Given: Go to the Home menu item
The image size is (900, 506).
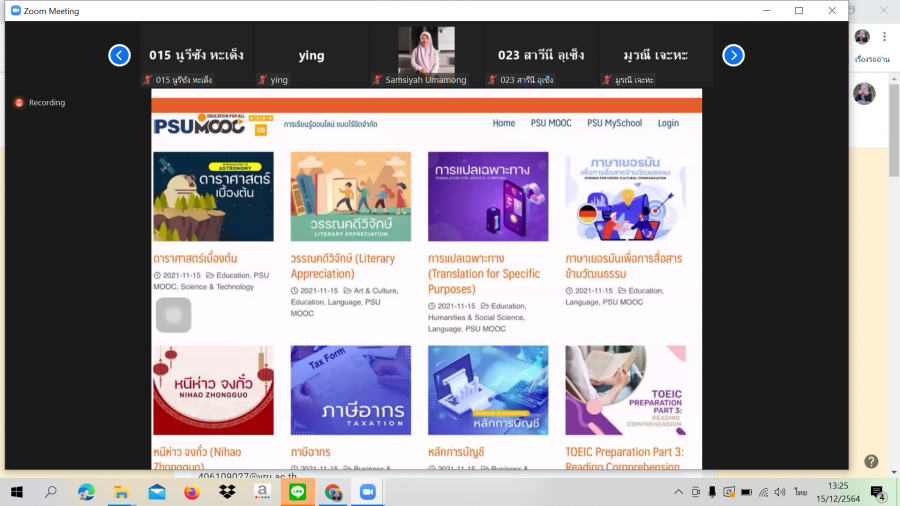Looking at the screenshot, I should (504, 123).
